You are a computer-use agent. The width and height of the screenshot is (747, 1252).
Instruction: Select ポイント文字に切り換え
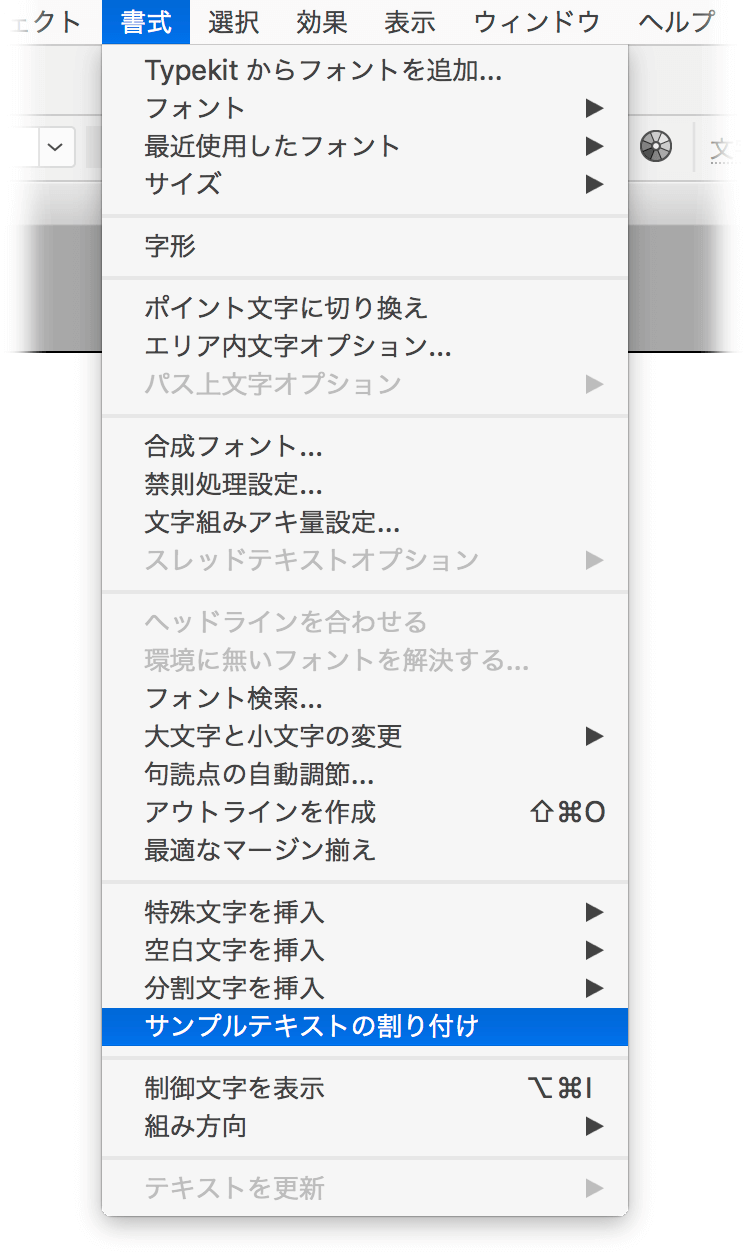(365, 308)
